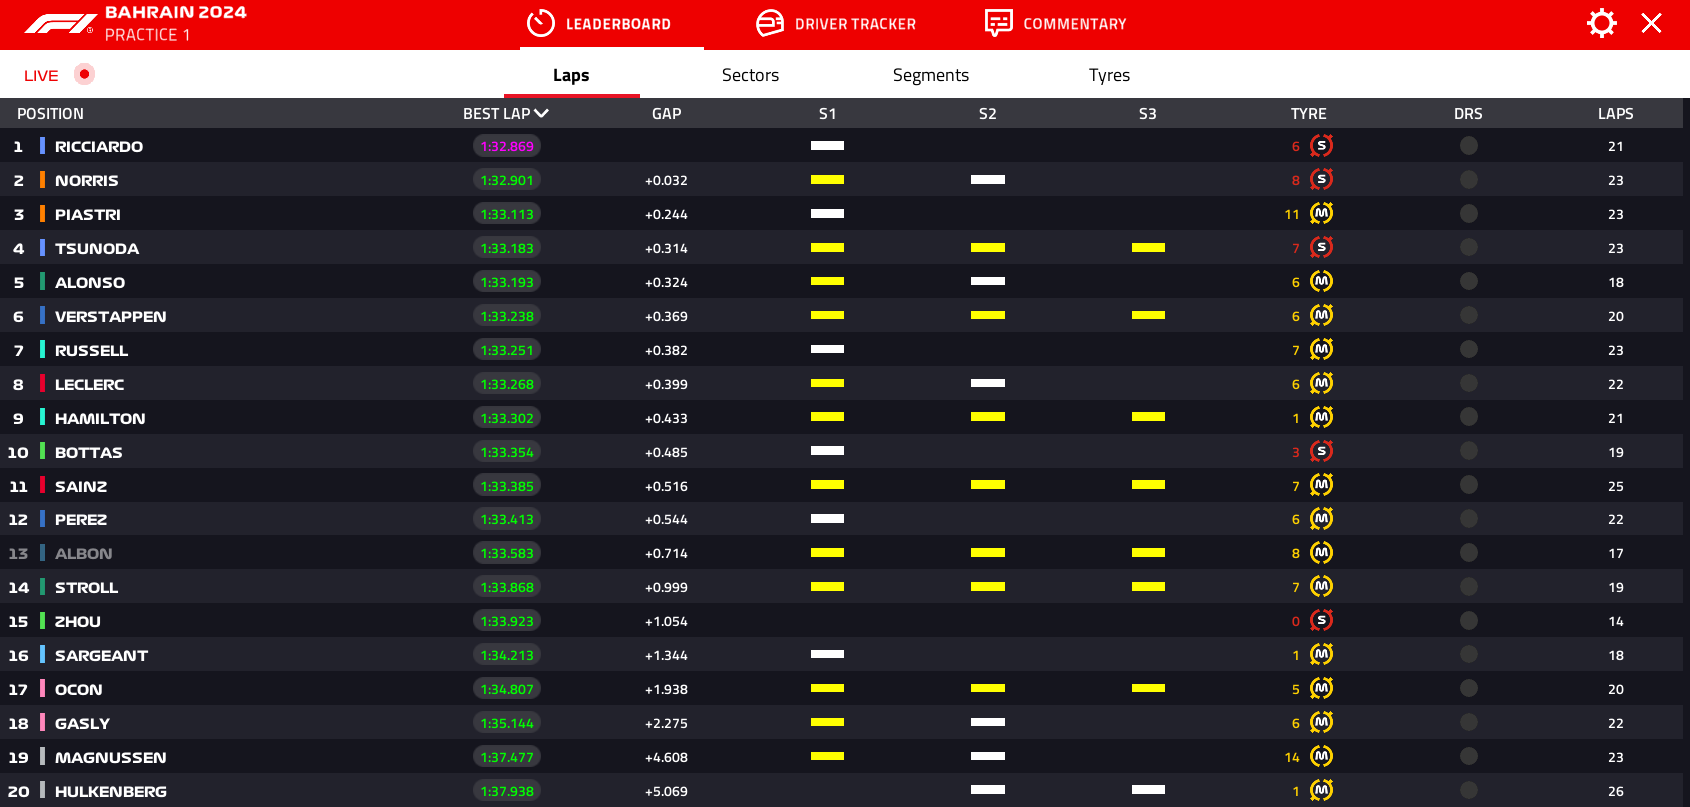Screen dimensions: 1690x807
Task: Click the LAPS column header
Action: click(x=1616, y=114)
